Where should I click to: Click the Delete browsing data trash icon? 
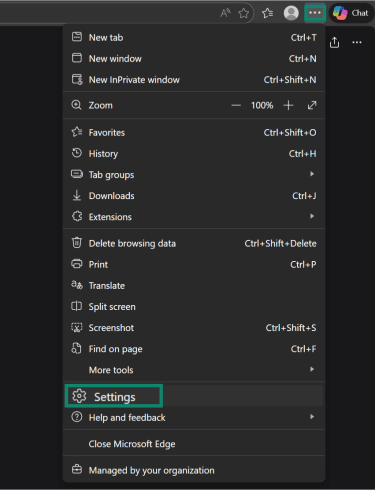(x=77, y=242)
